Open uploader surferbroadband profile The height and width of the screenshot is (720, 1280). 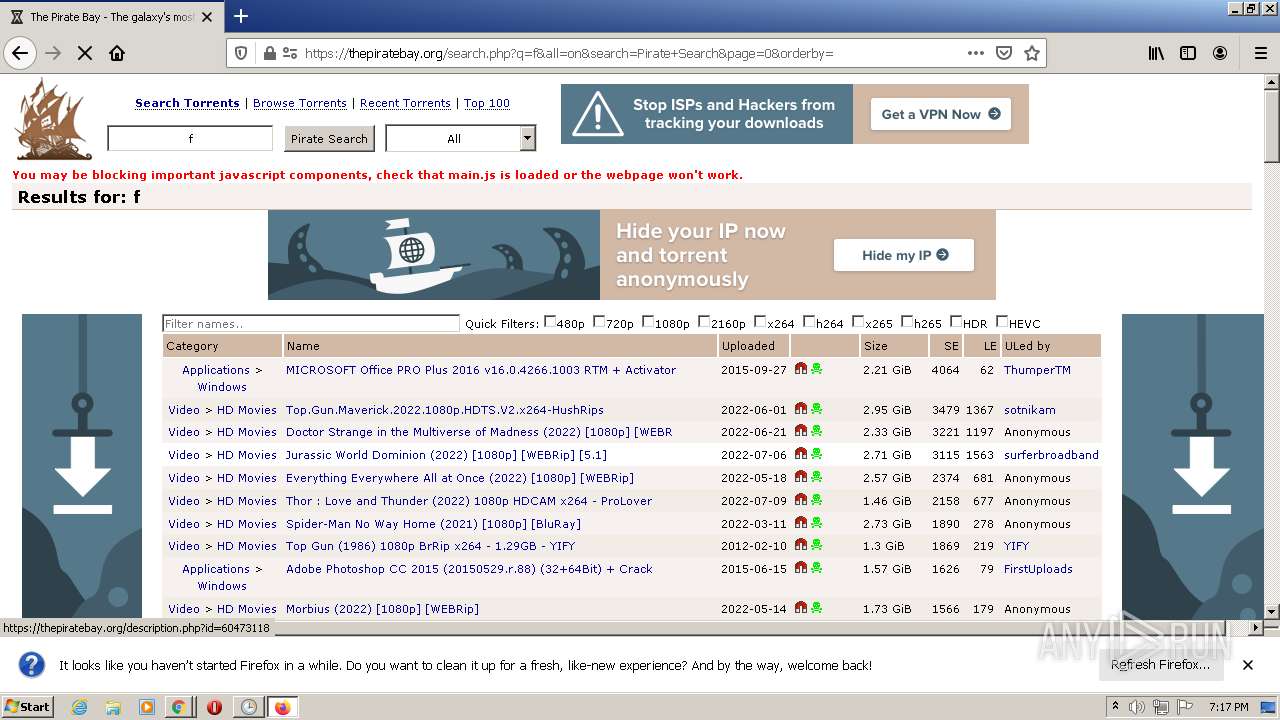pyautogui.click(x=1051, y=455)
